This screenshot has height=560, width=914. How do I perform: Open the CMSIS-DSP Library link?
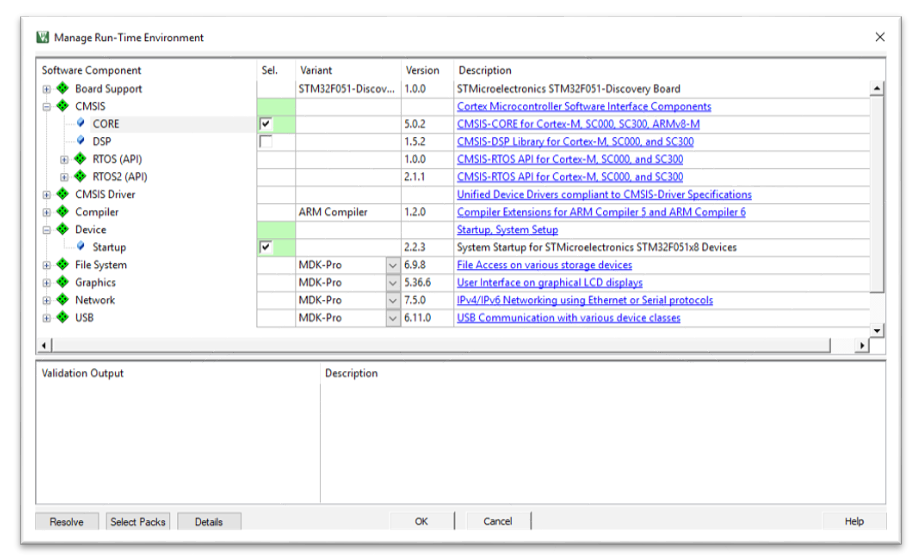point(575,142)
